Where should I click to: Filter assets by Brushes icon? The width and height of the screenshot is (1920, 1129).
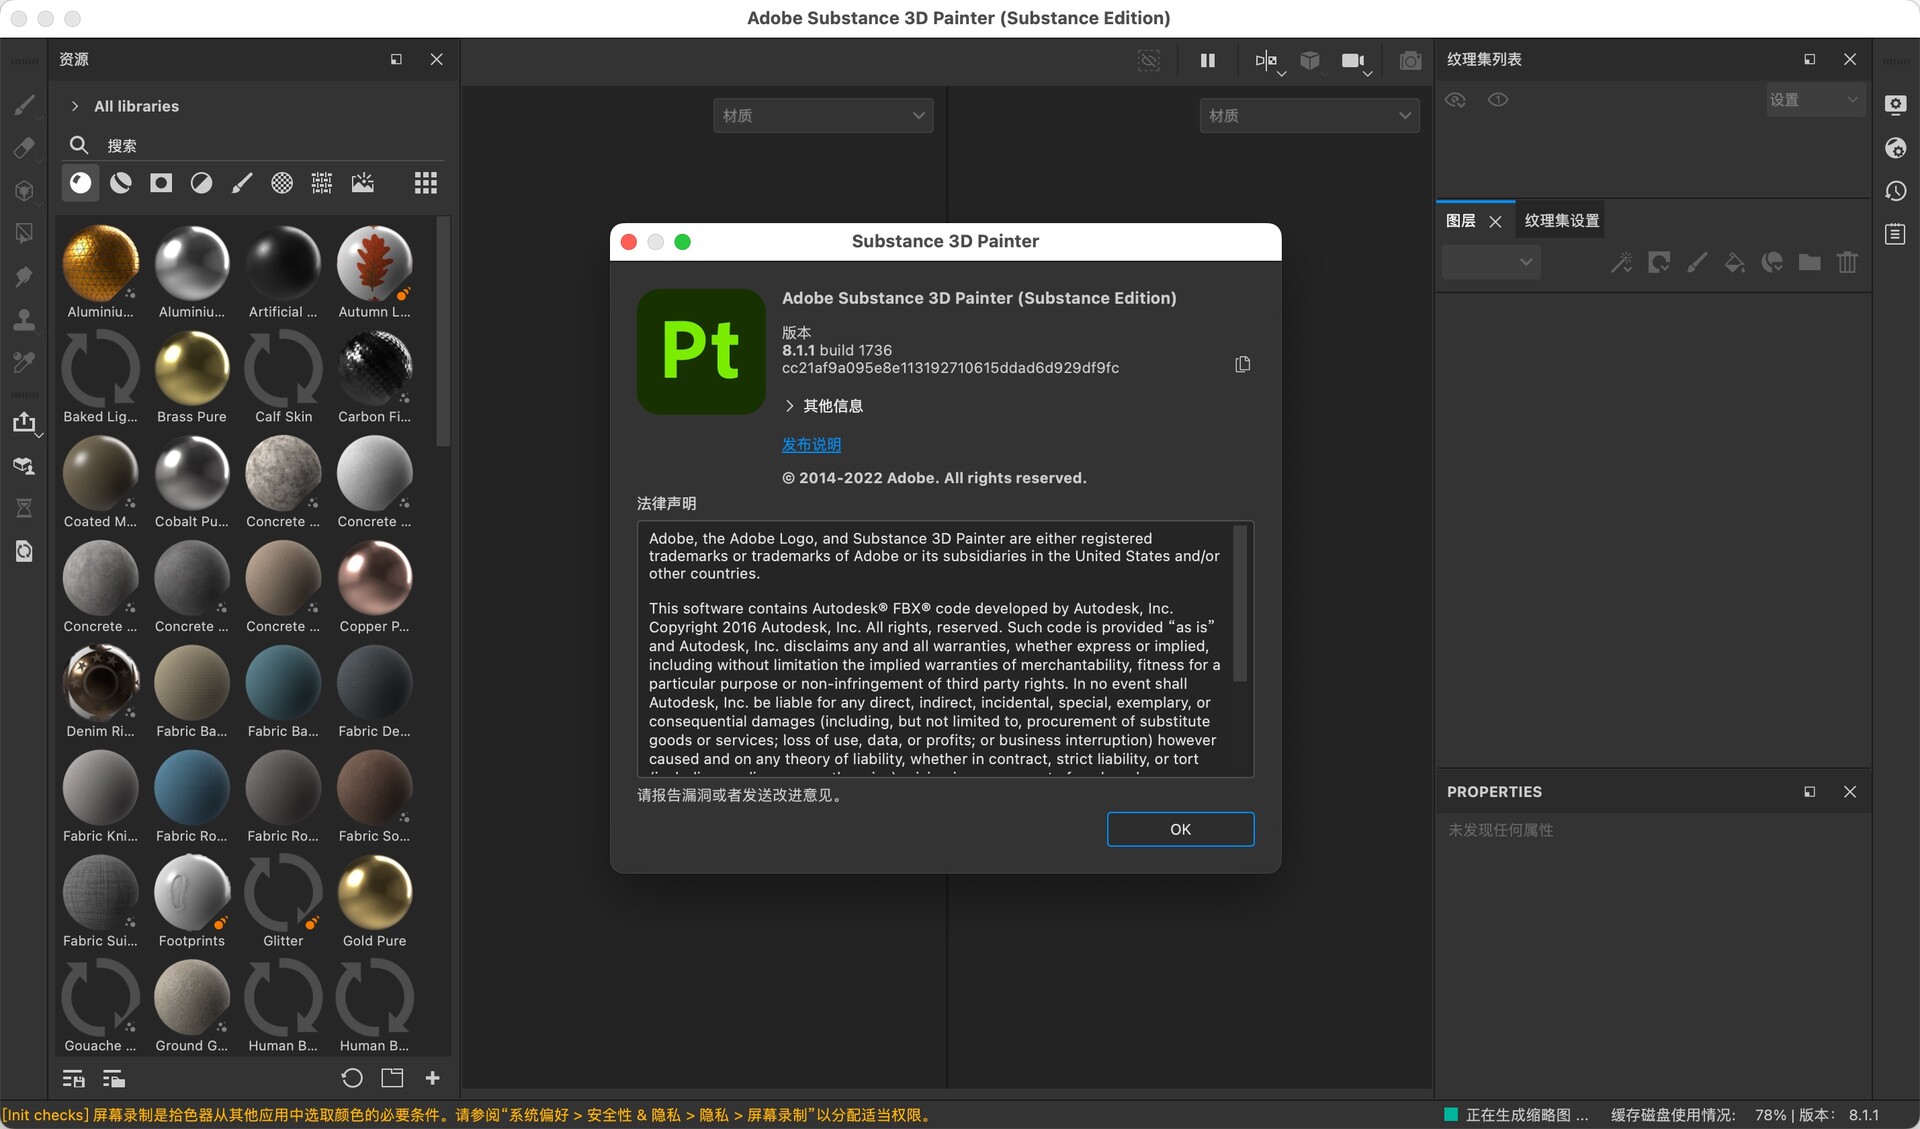242,183
